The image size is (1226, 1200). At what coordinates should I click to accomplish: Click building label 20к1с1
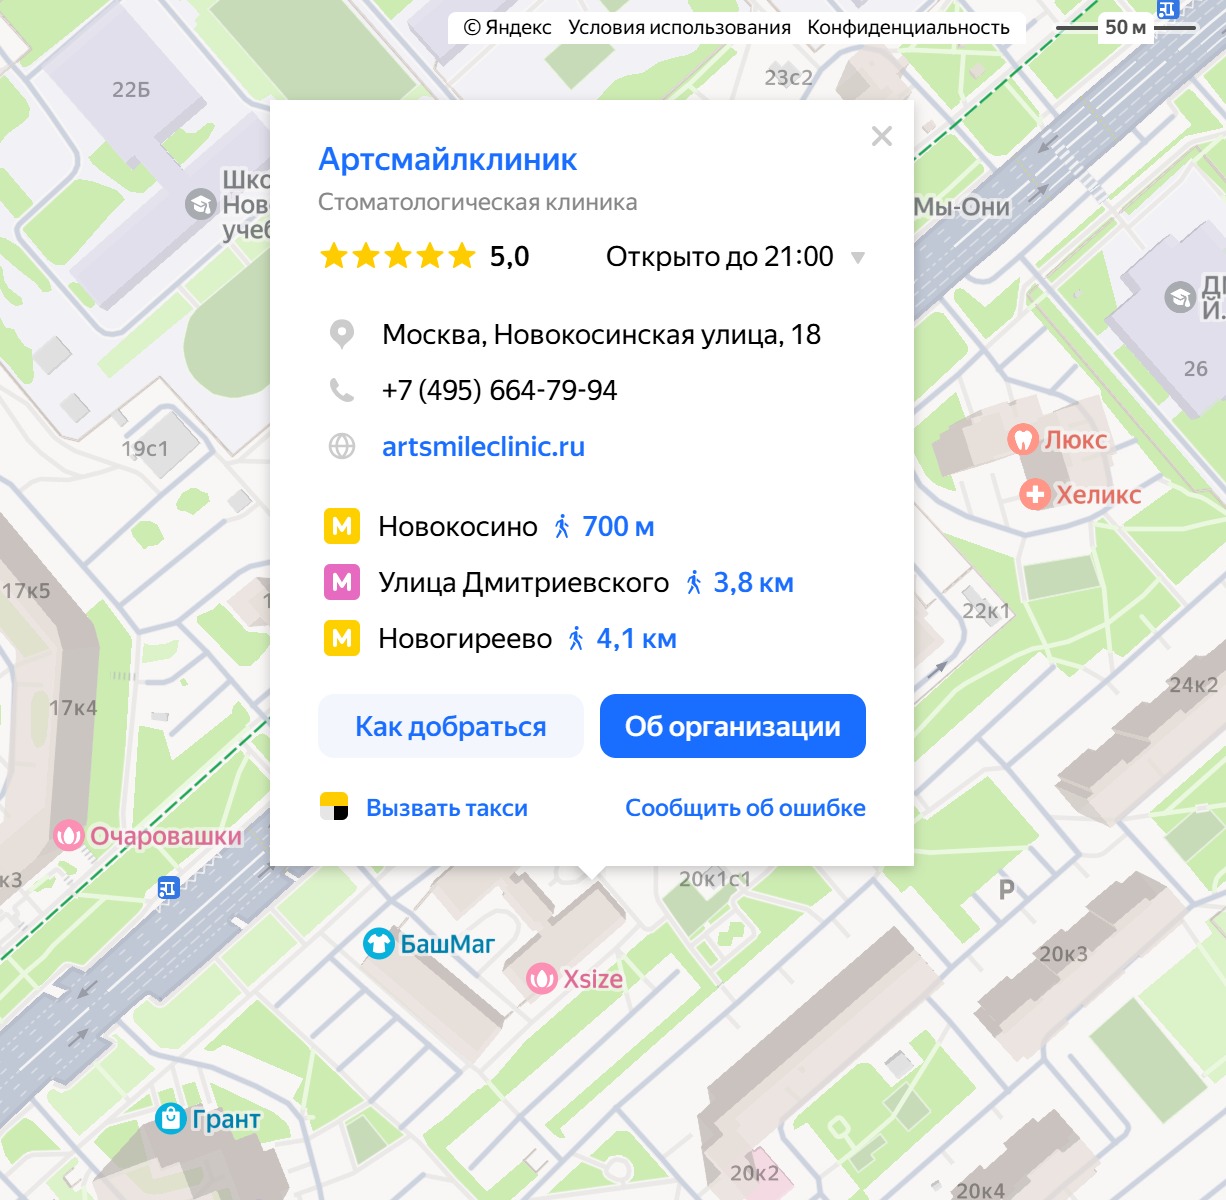click(x=715, y=879)
